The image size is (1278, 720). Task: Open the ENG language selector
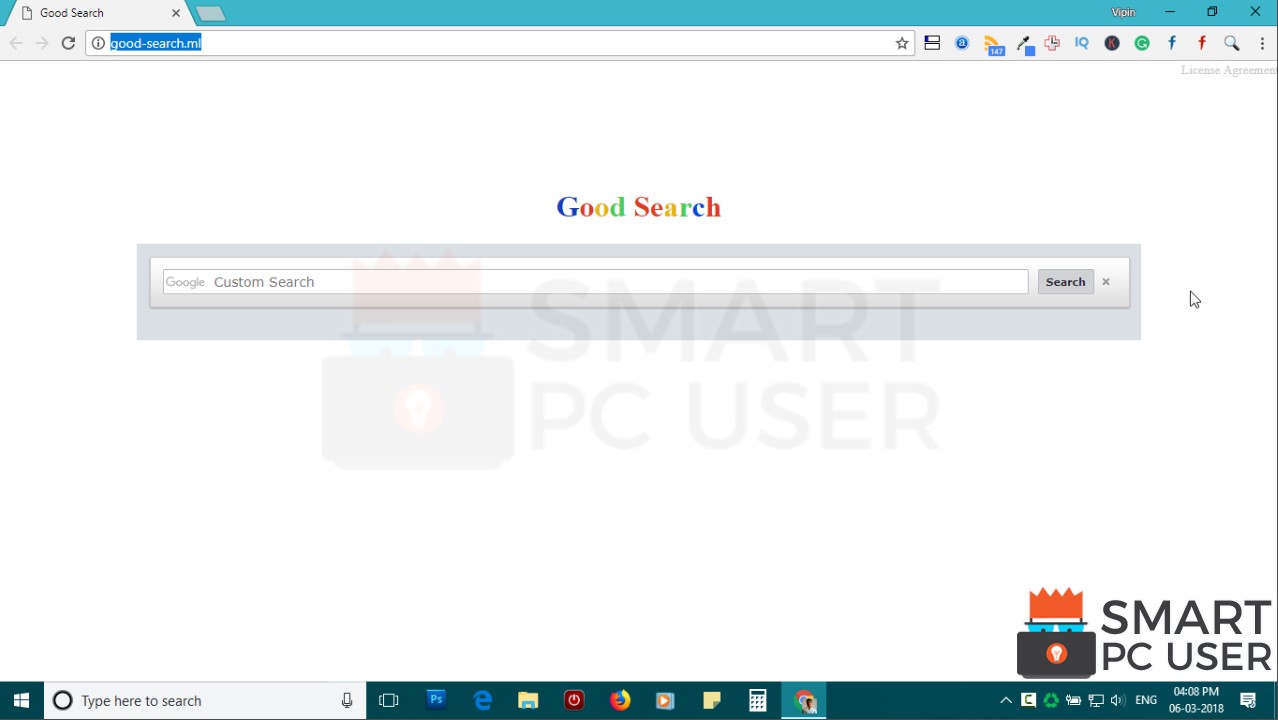[x=1146, y=700]
